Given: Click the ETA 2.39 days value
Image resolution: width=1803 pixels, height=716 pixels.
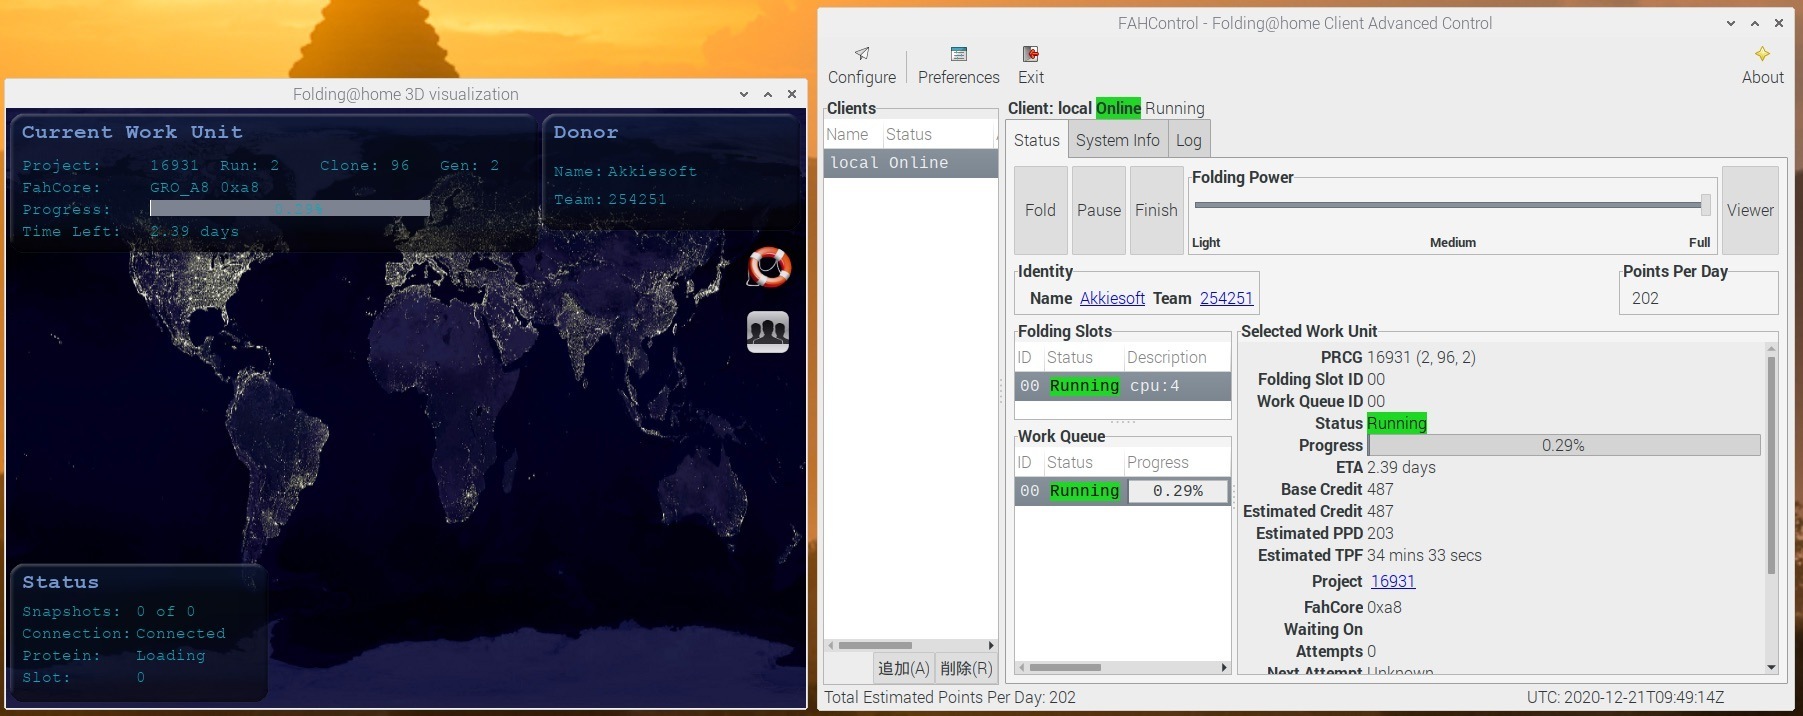Looking at the screenshot, I should click(x=1401, y=467).
